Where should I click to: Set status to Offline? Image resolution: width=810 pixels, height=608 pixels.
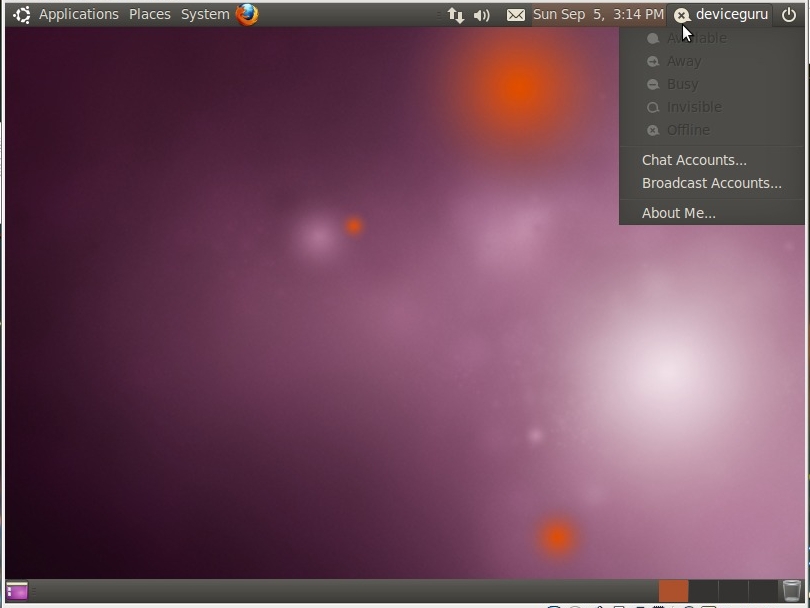pyautogui.click(x=712, y=130)
